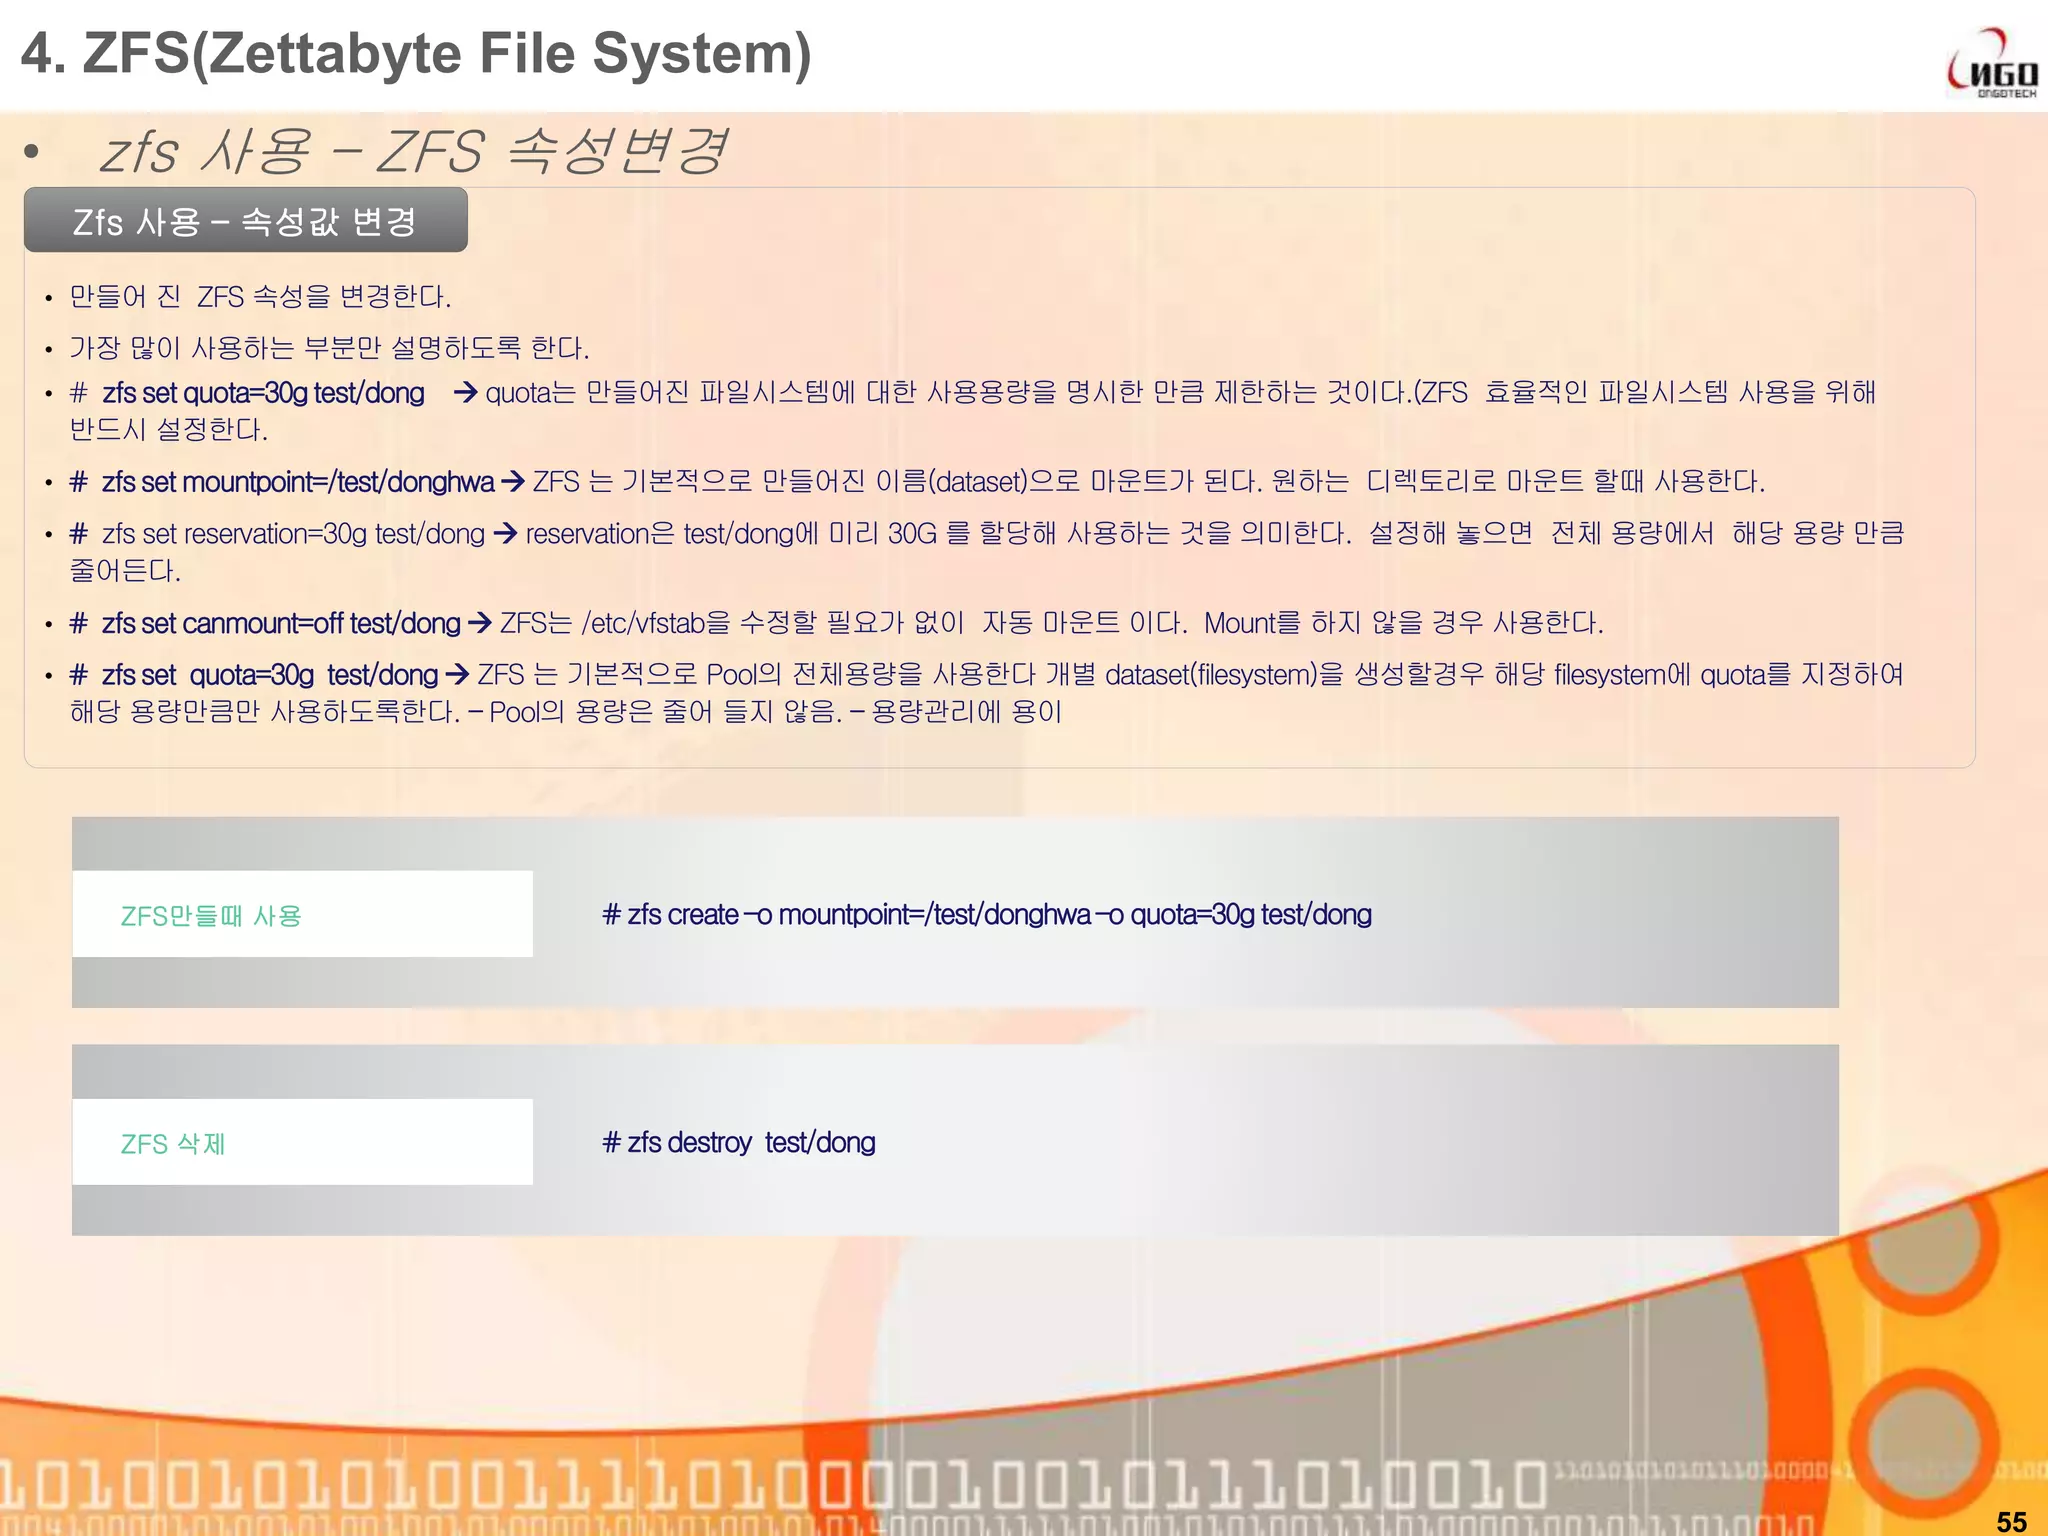Click the subtitle 'zfs 사용 – ZFS 속성변경'
The height and width of the screenshot is (1536, 2048).
tap(413, 151)
